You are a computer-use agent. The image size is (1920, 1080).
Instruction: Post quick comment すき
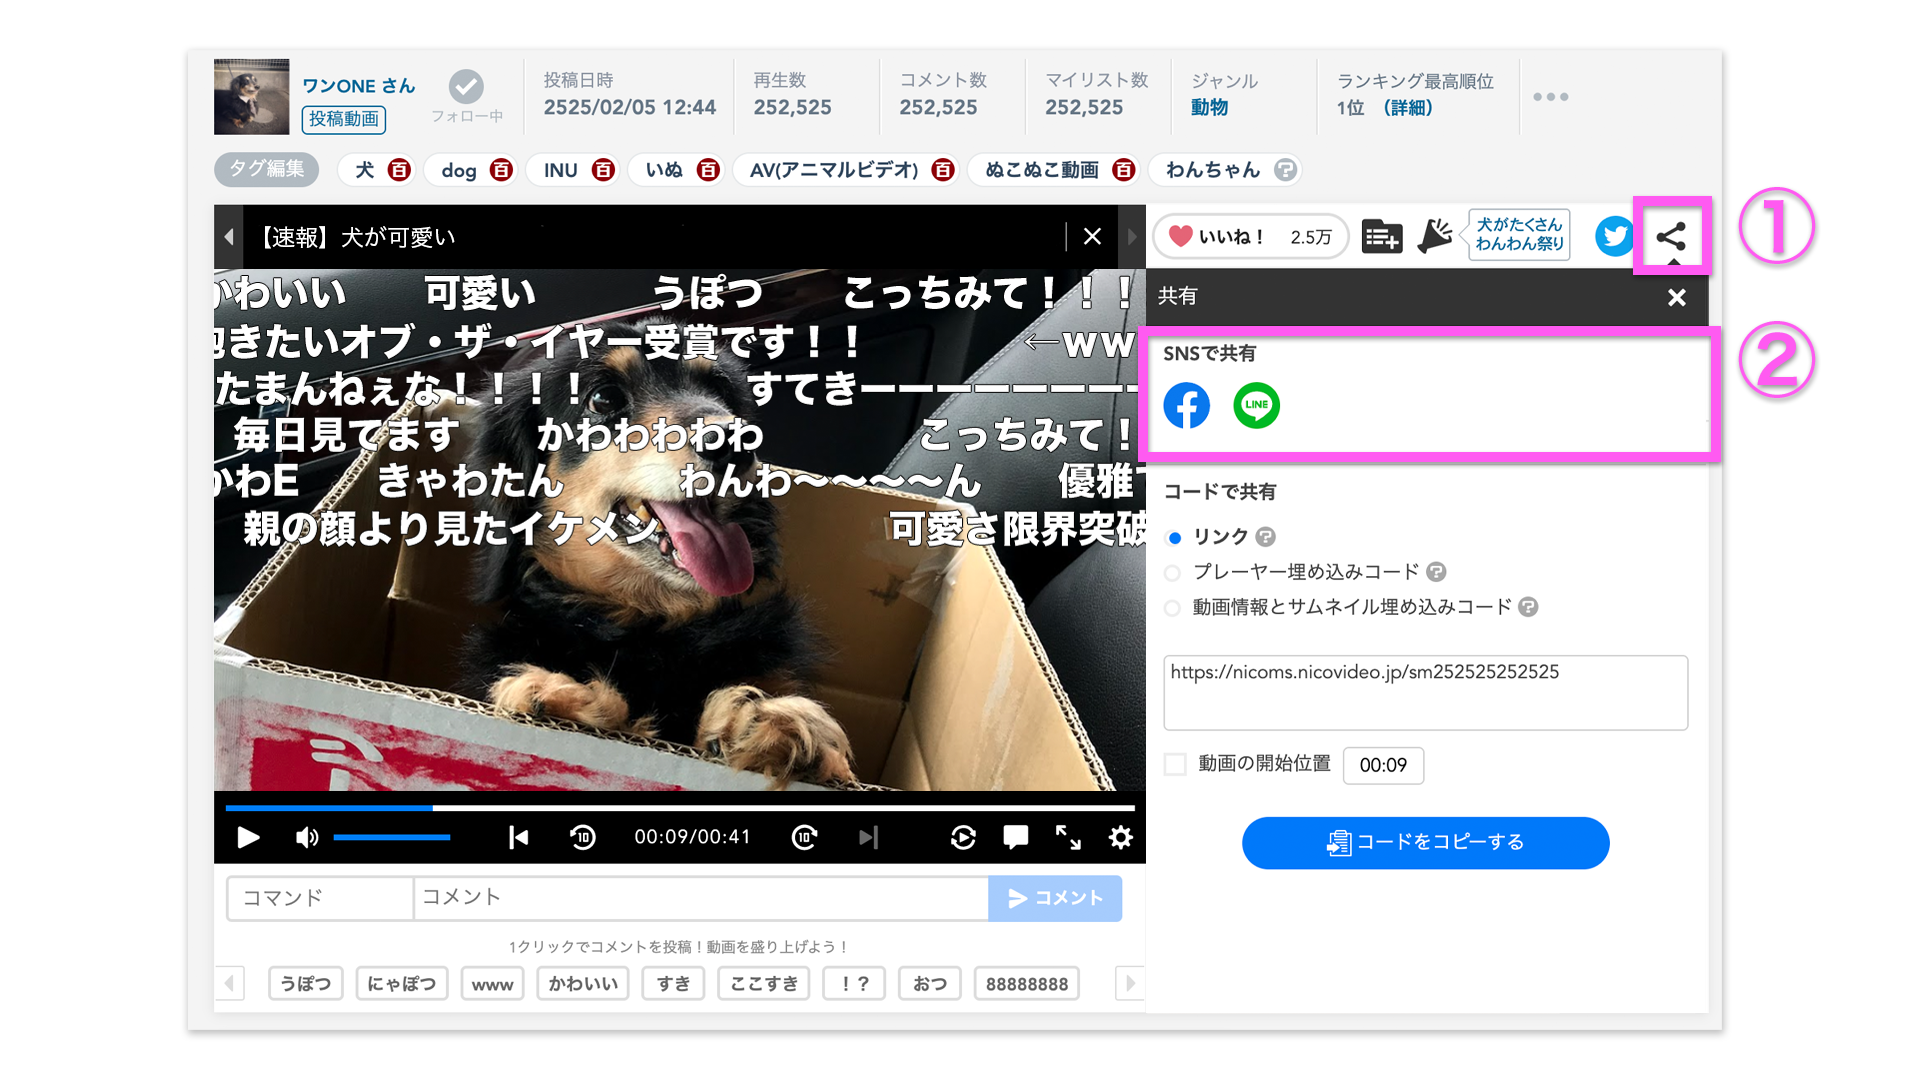(673, 984)
